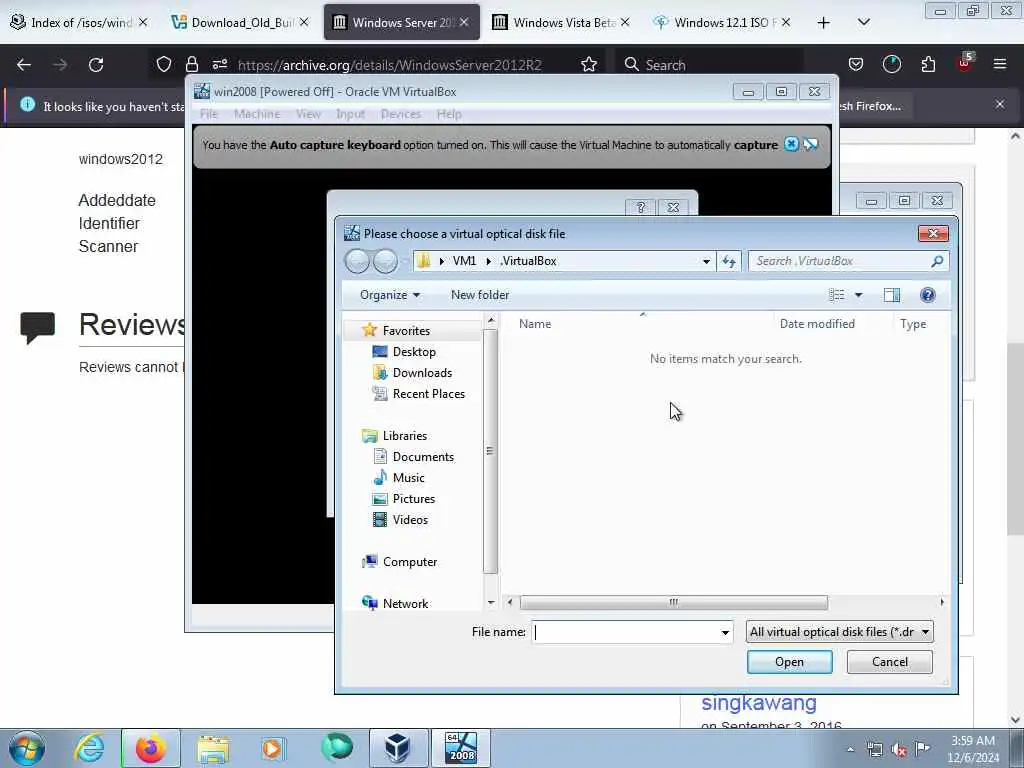Click the Open button
This screenshot has width=1024, height=768.
click(789, 662)
